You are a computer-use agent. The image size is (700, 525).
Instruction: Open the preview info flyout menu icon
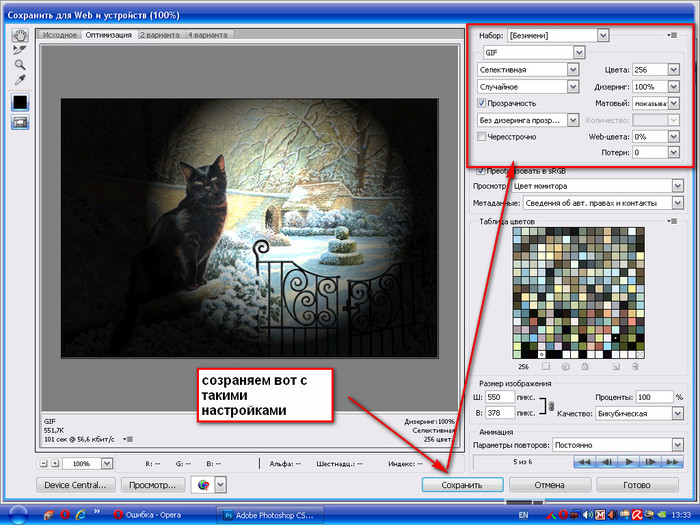(x=128, y=439)
